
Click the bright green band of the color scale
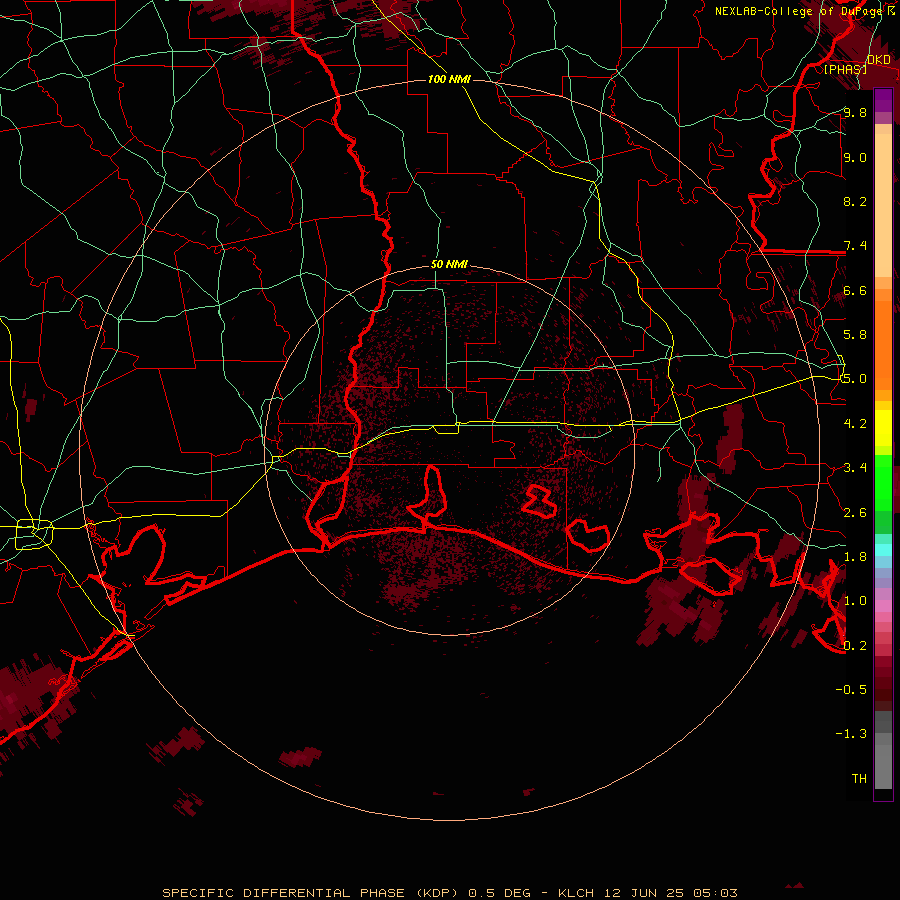pos(883,482)
